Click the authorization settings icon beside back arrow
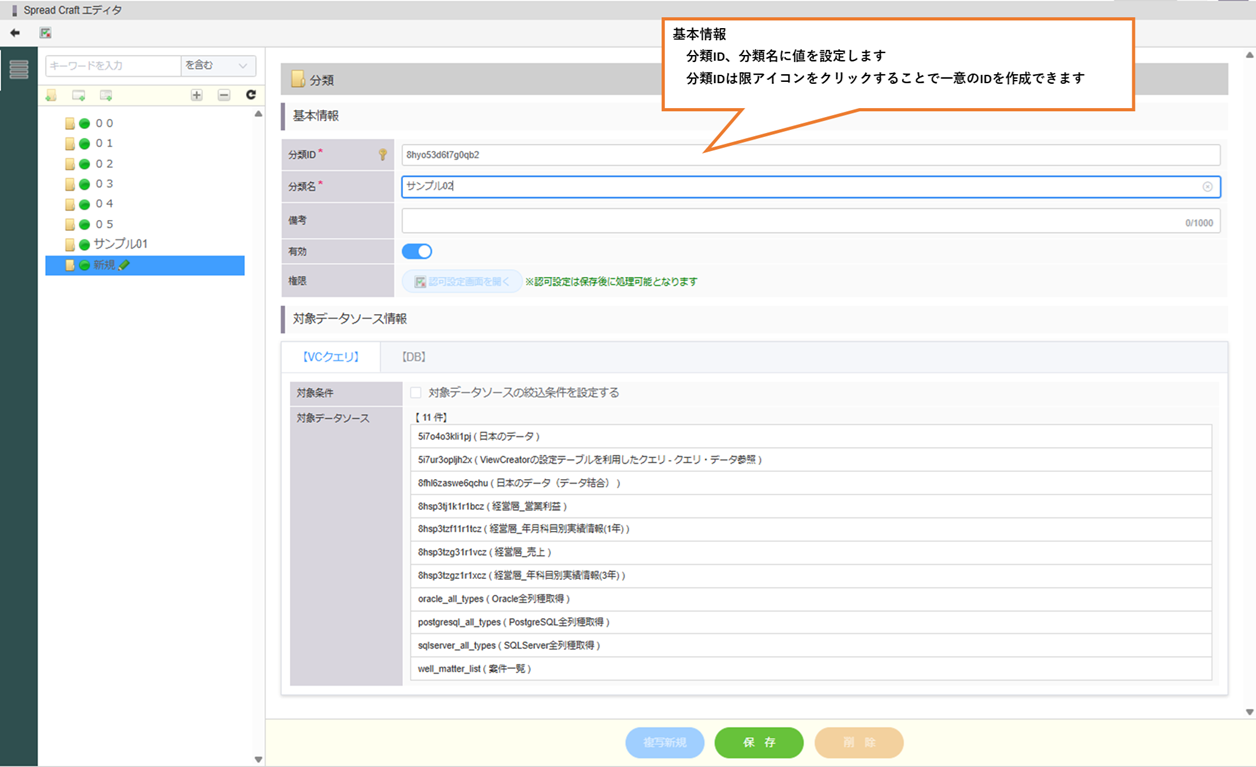Image resolution: width=1256 pixels, height=767 pixels. (45, 33)
